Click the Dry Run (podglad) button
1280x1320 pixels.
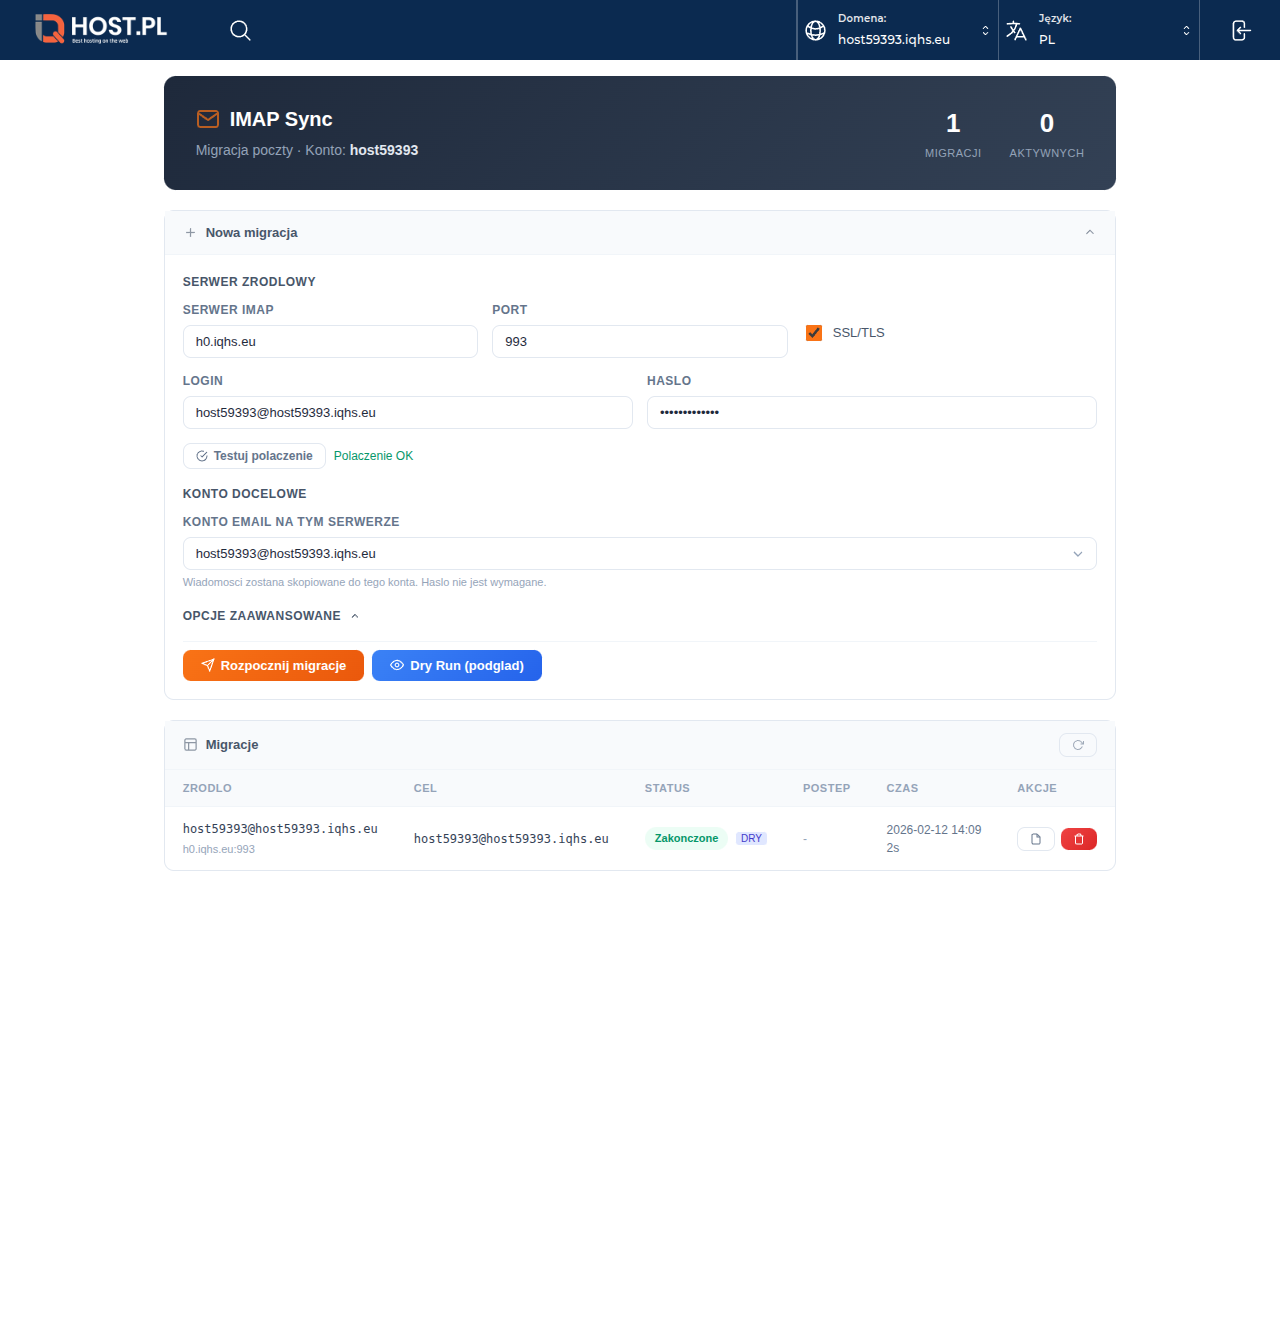[x=456, y=666]
